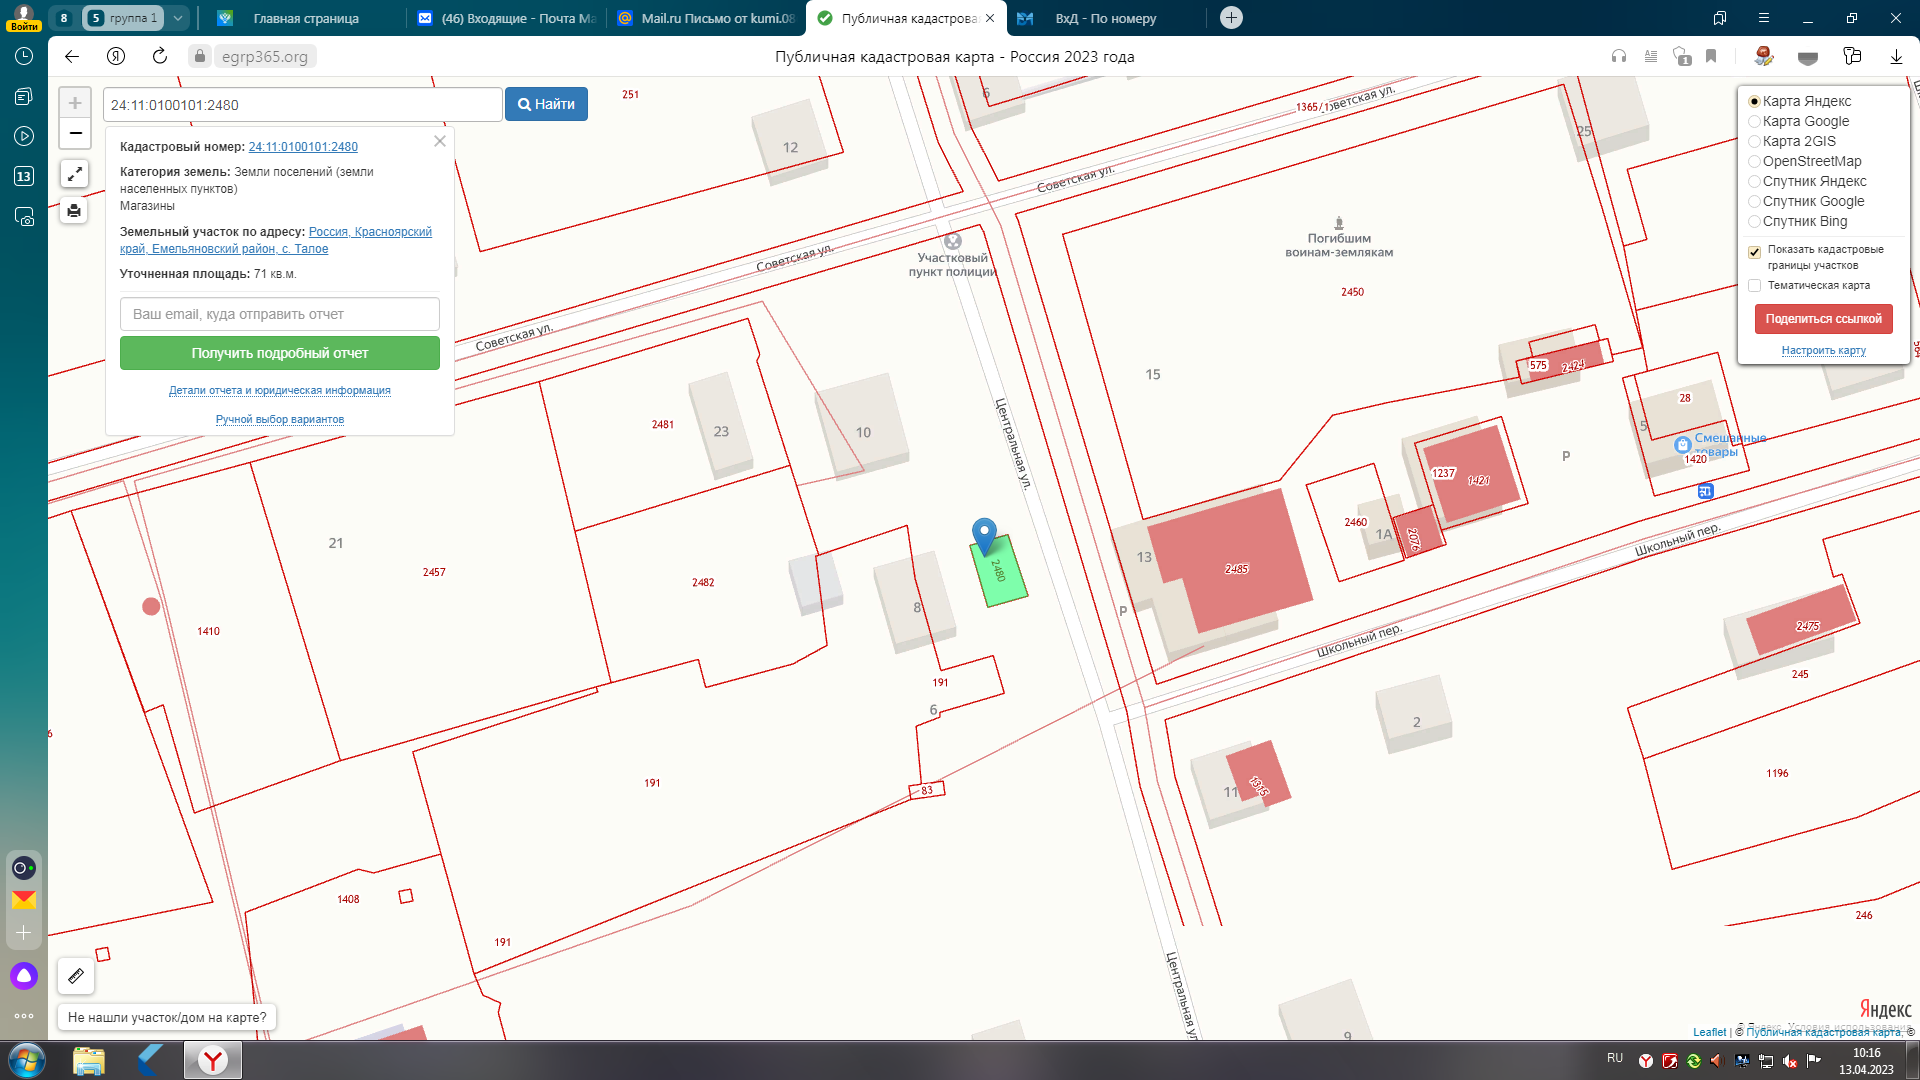Expand the tab group dropdown arrow
Image resolution: width=1920 pixels, height=1080 pixels.
click(x=177, y=18)
